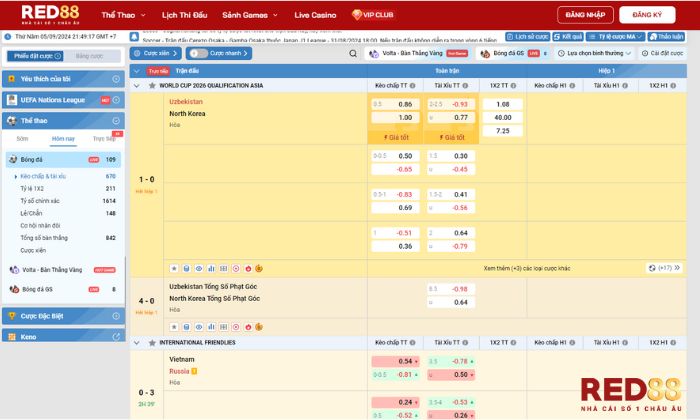Switch to the Hôm nay tab
Viewport: 700px width, 420px height.
tap(63, 139)
